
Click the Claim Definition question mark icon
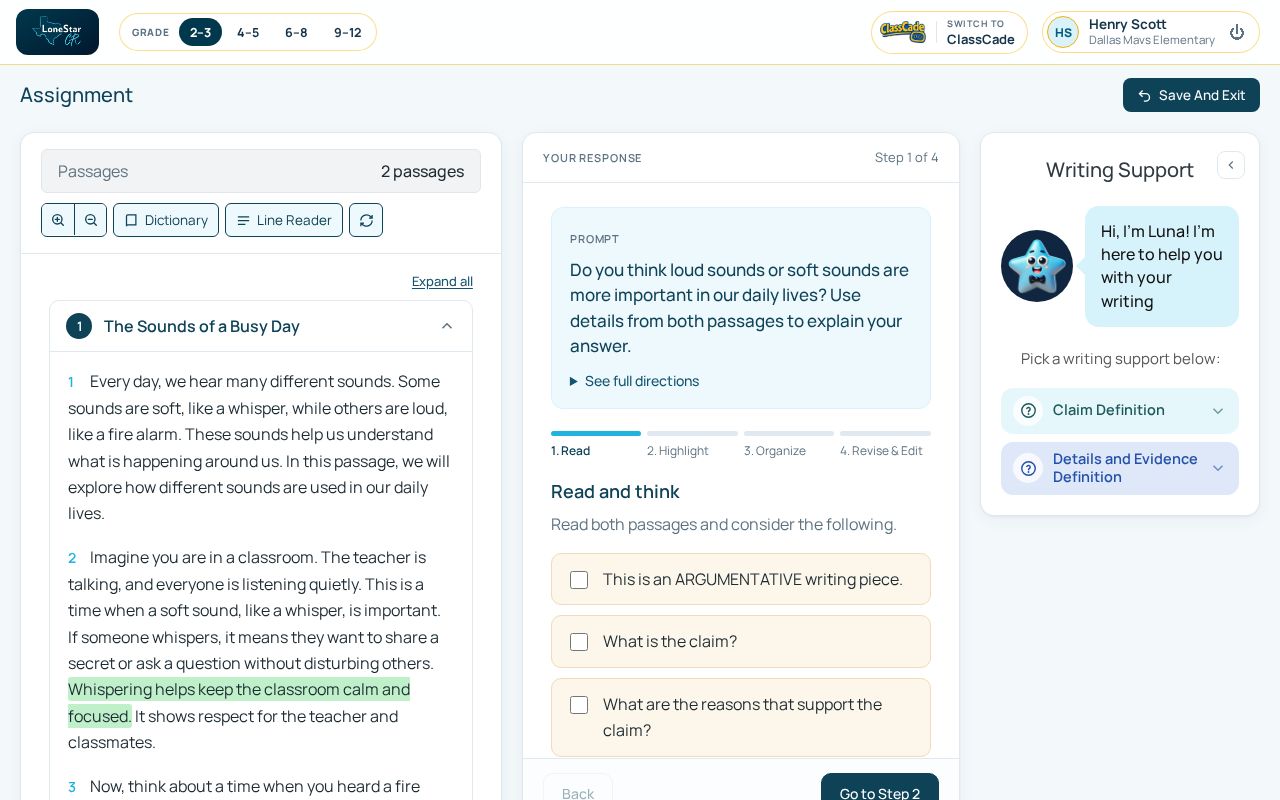point(1028,411)
